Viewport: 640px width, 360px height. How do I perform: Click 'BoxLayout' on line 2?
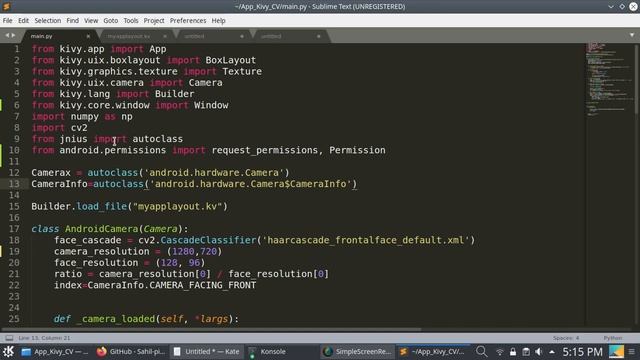(x=231, y=60)
